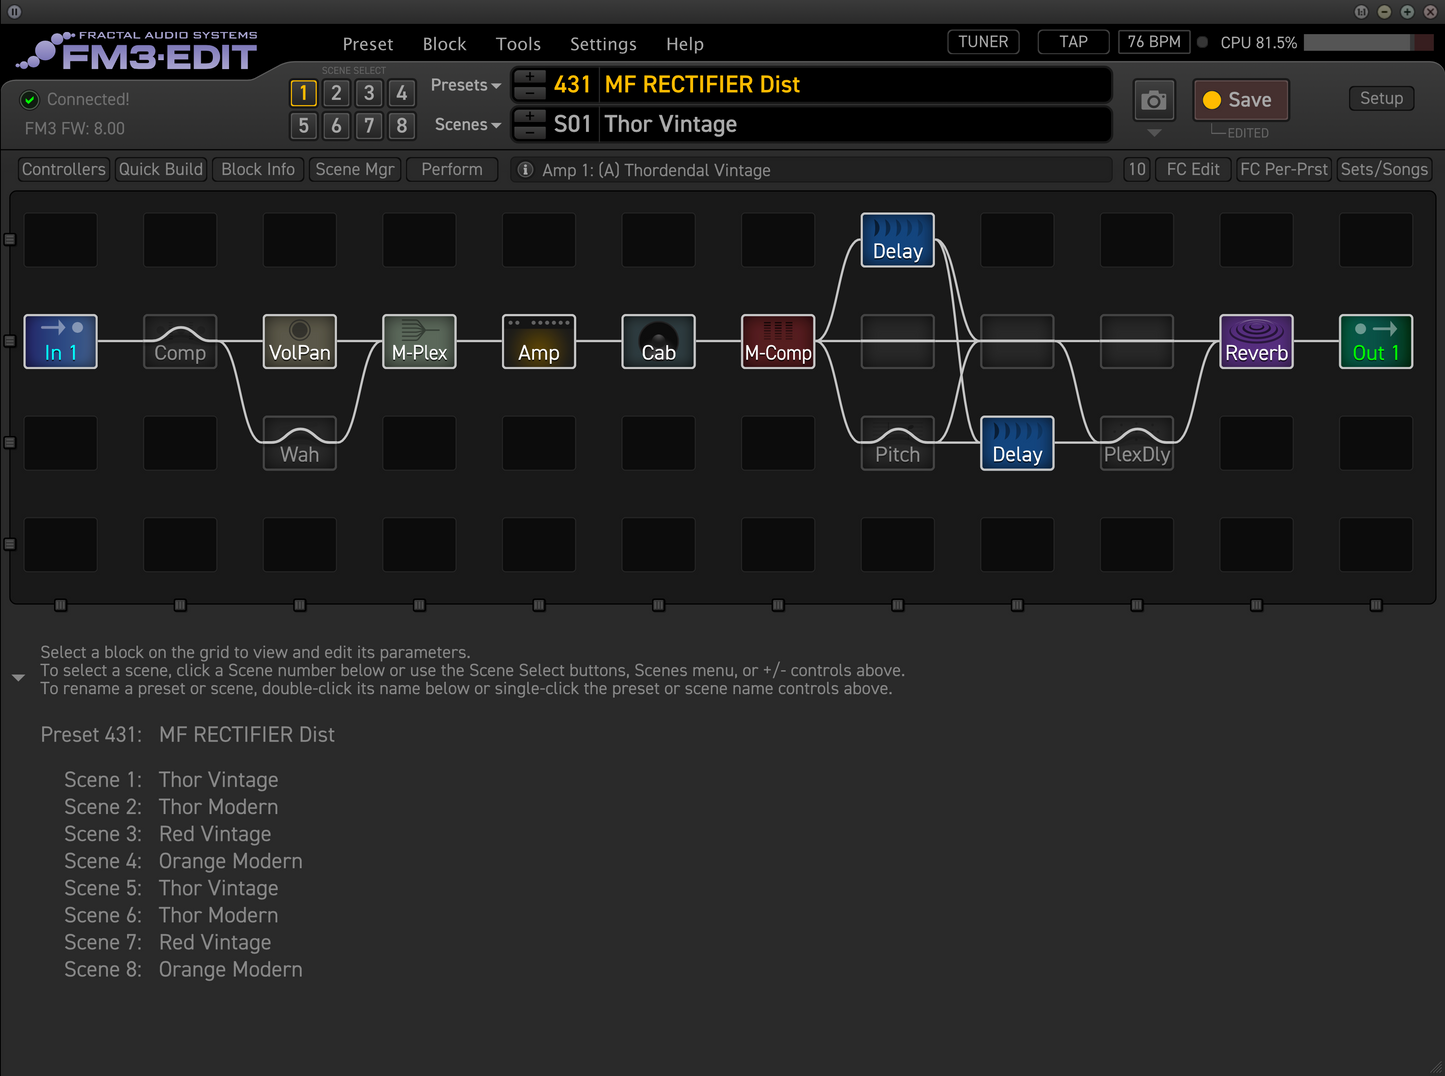Open the Presets dropdown
The width and height of the screenshot is (1445, 1076).
tap(466, 85)
